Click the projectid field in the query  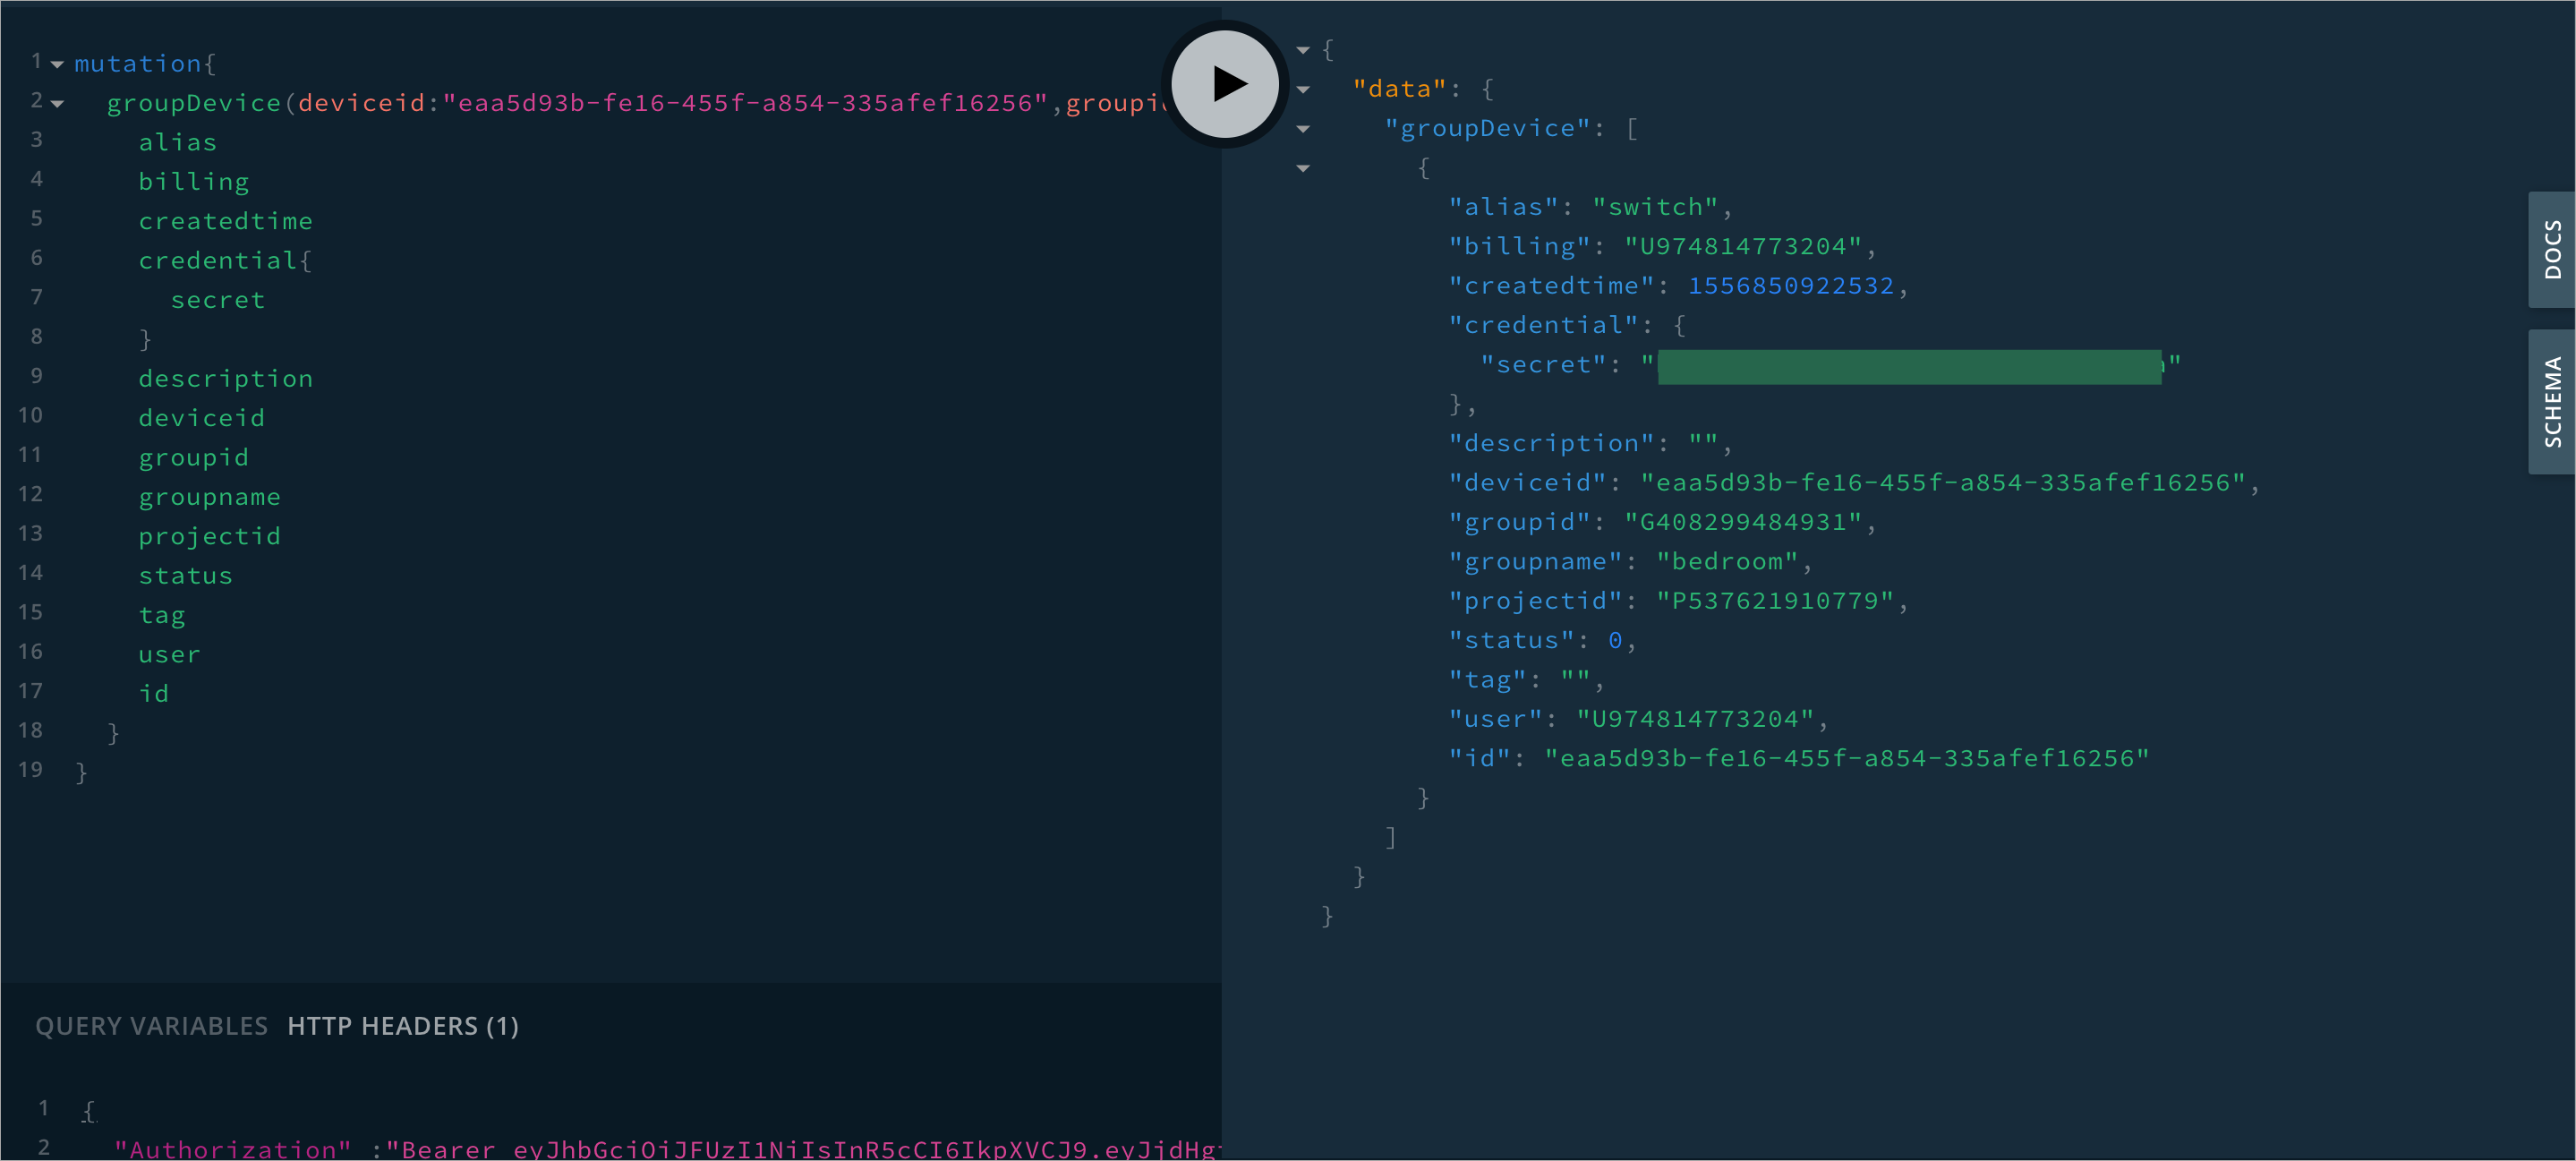coord(210,537)
